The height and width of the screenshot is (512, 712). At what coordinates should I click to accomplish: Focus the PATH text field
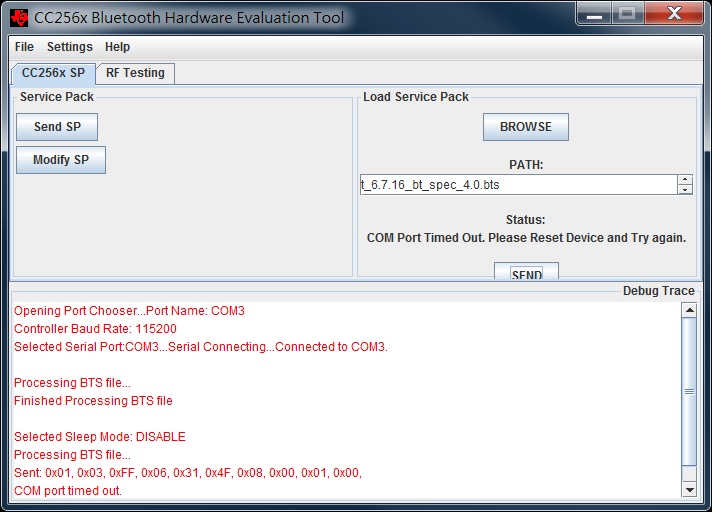point(519,185)
